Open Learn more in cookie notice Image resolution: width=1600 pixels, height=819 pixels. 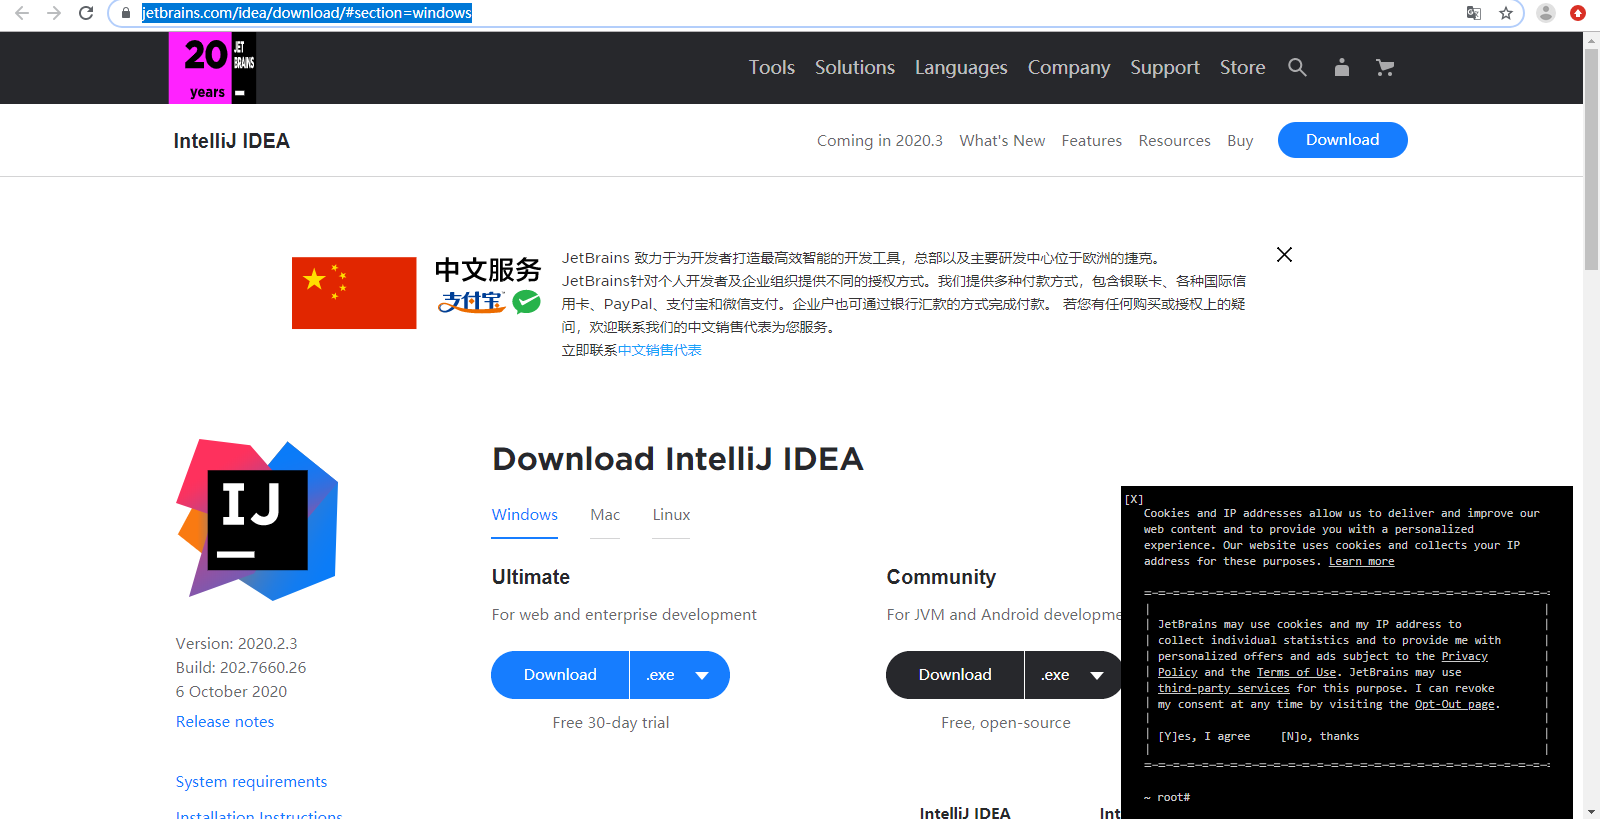pyautogui.click(x=1361, y=562)
